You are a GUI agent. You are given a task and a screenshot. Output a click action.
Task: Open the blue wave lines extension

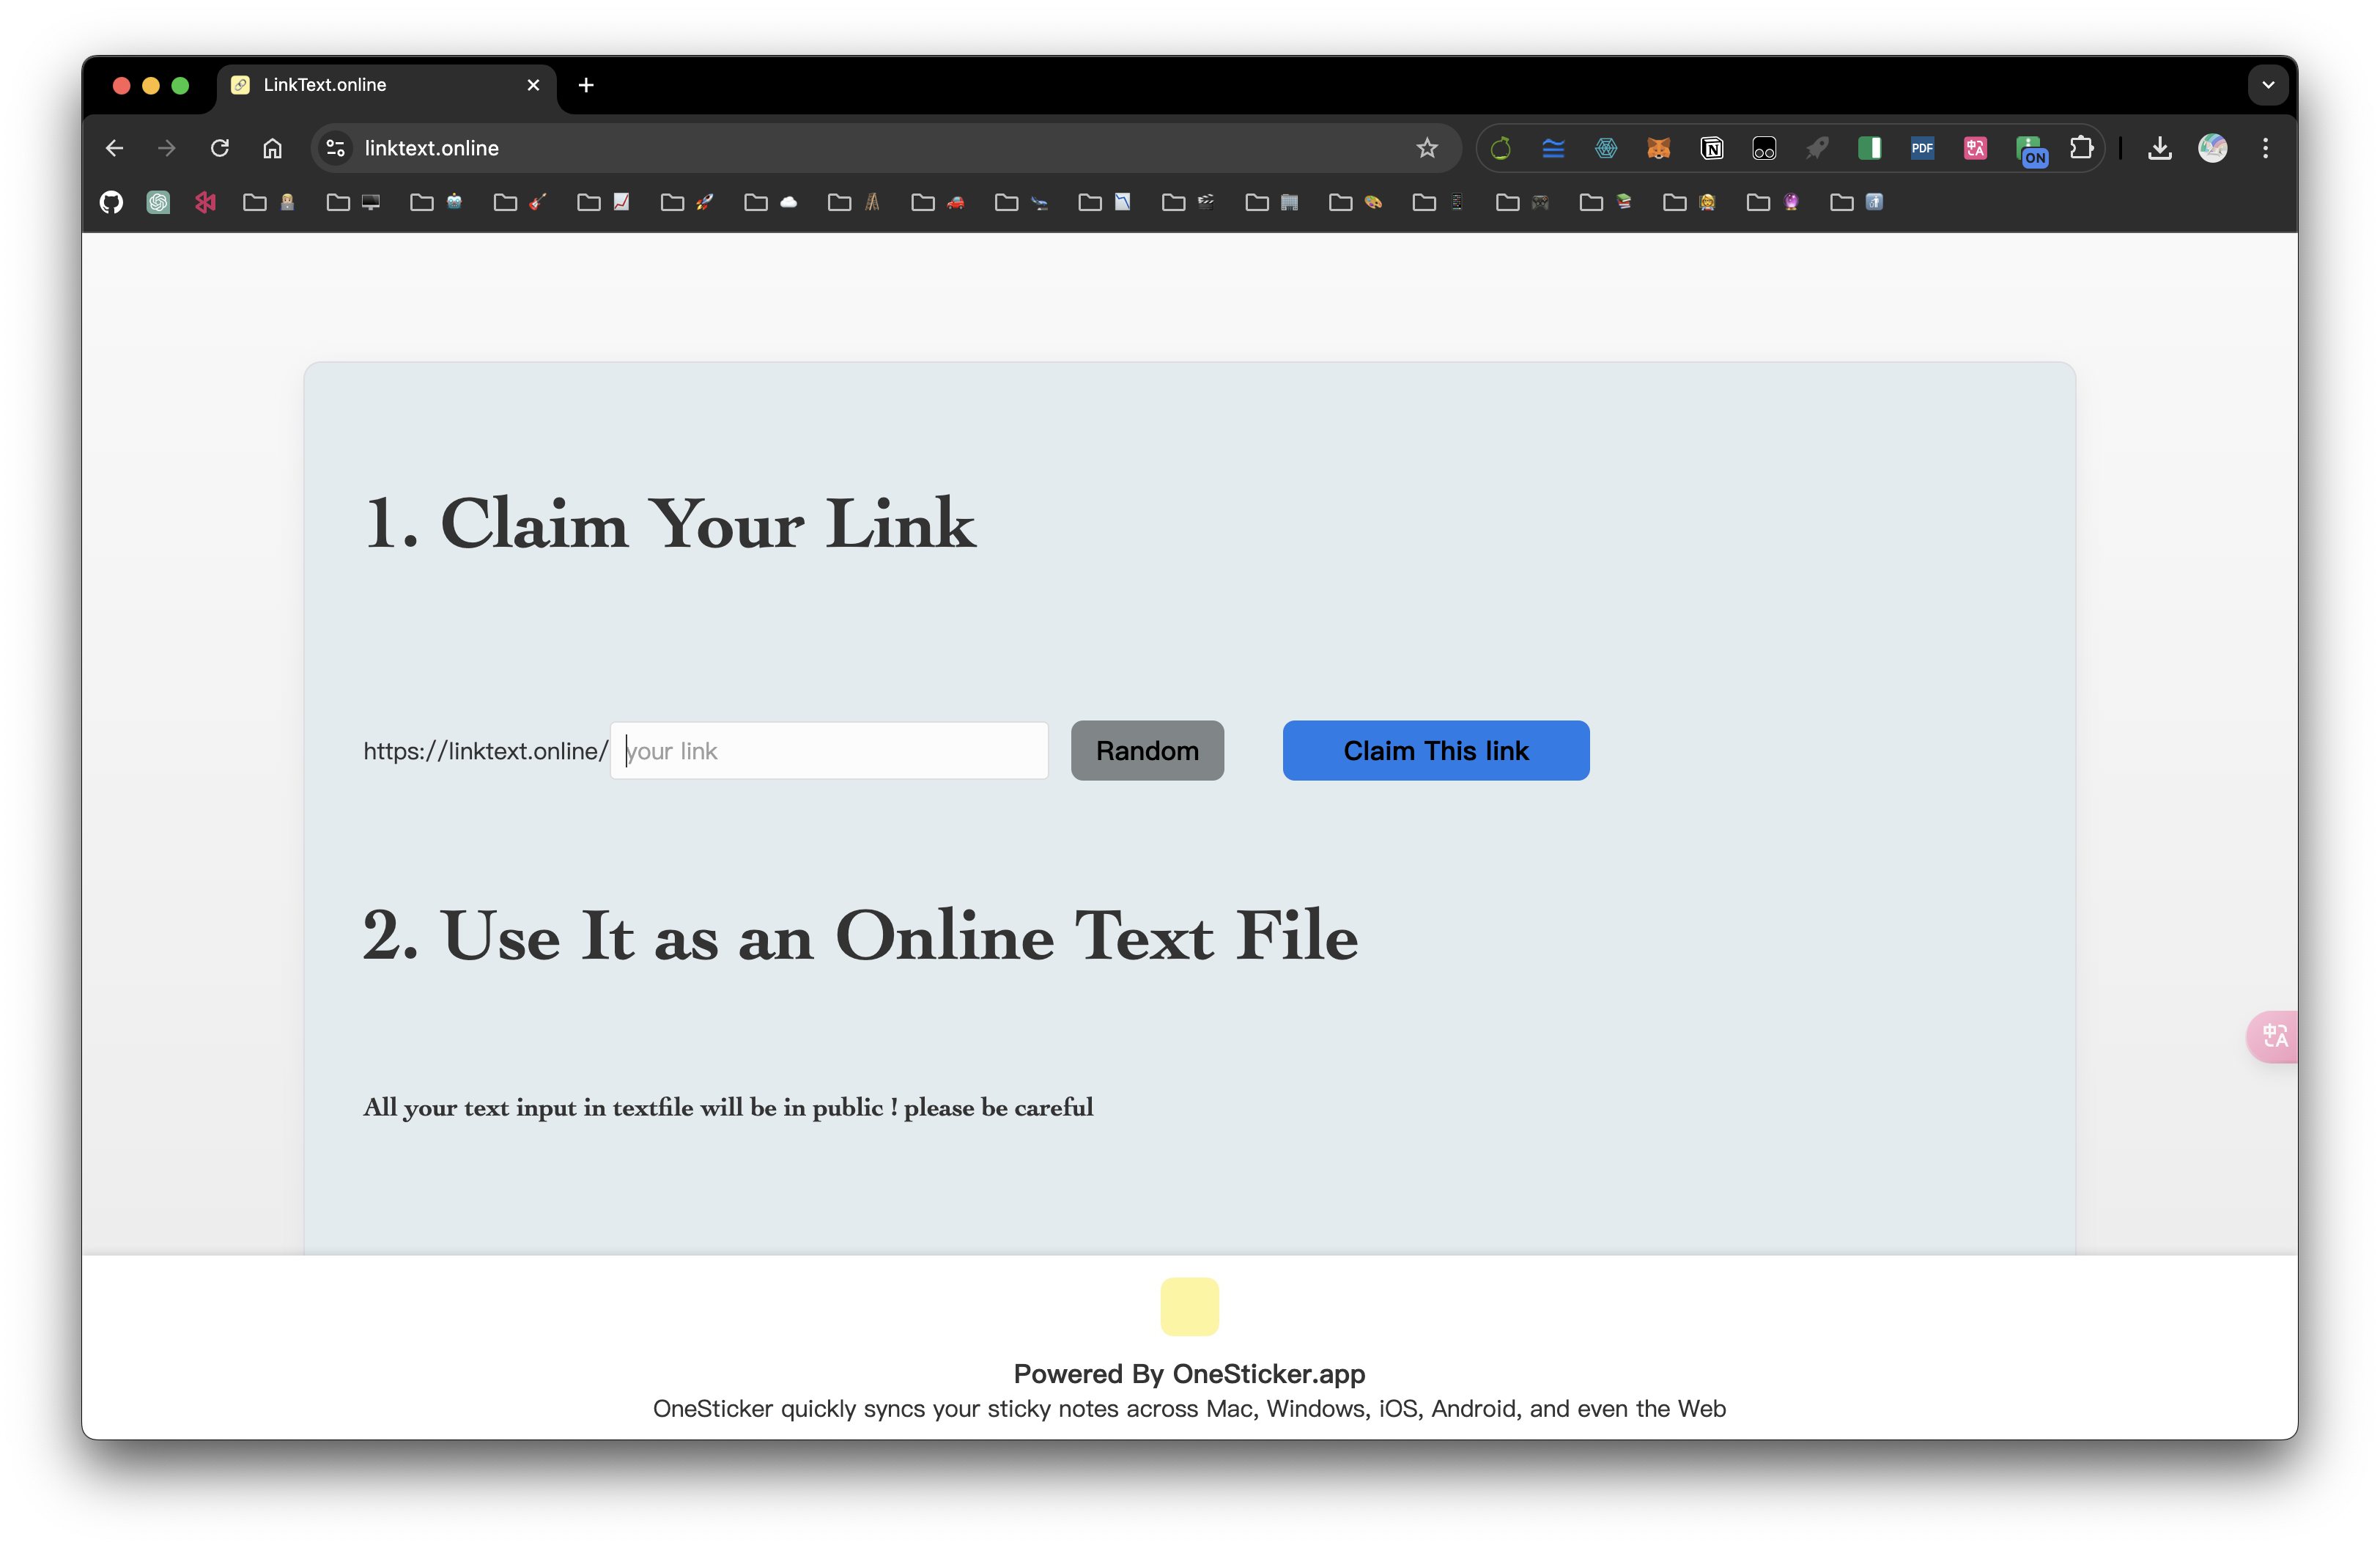(x=1553, y=148)
